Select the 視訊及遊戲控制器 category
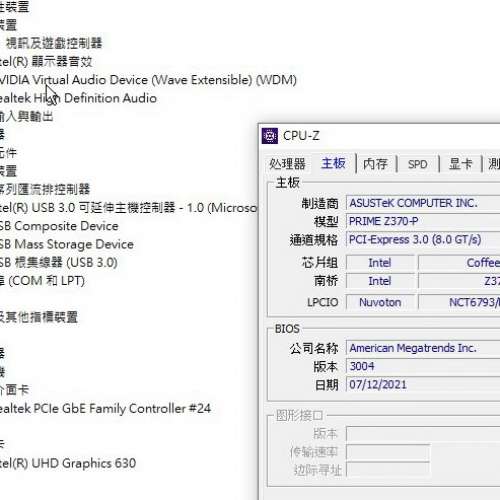The height and width of the screenshot is (500, 500). tap(54, 43)
